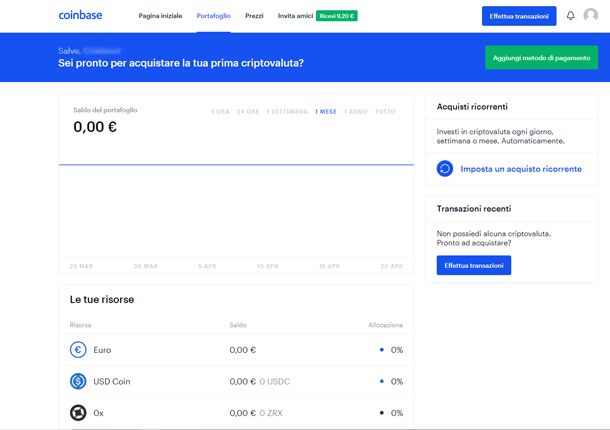The image size is (610, 430).
Task: Click the 0,00 € portfolio balance
Action: pos(95,127)
